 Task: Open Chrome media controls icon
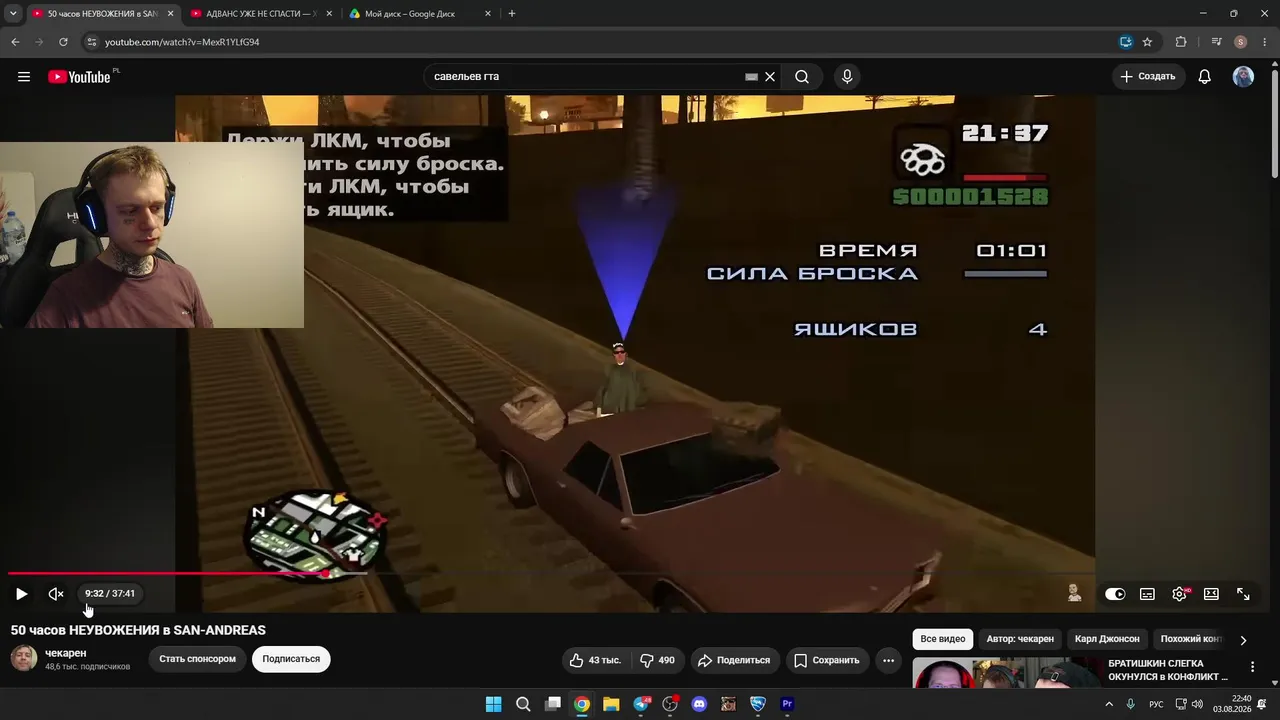point(1216,42)
